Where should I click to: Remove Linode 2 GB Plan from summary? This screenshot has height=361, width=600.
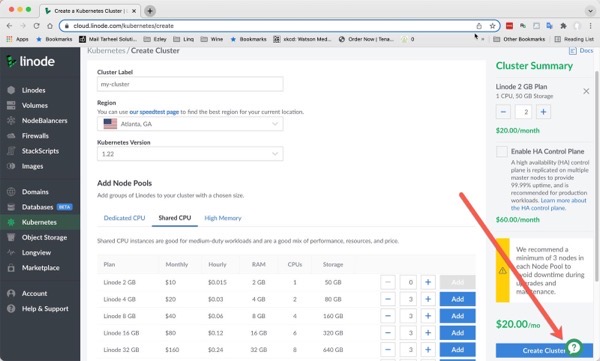(586, 91)
